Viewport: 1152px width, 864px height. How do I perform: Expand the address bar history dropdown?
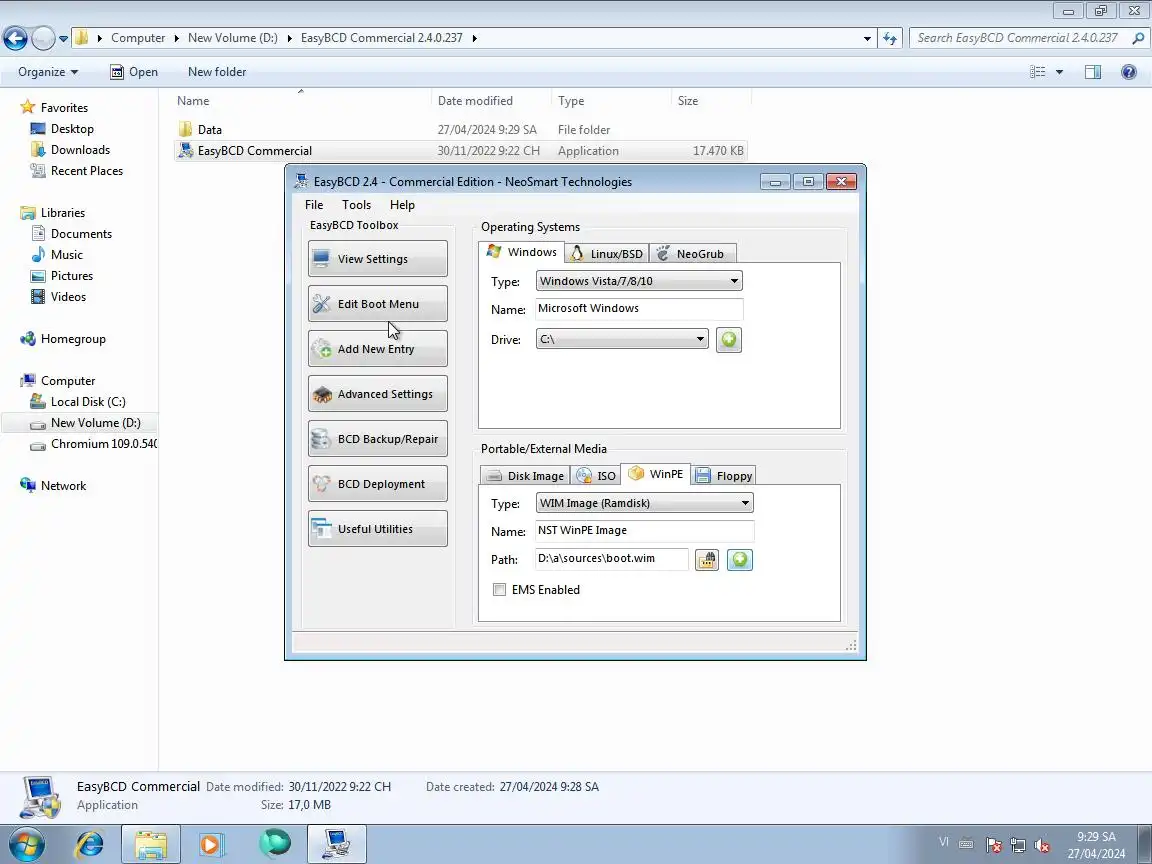point(867,38)
